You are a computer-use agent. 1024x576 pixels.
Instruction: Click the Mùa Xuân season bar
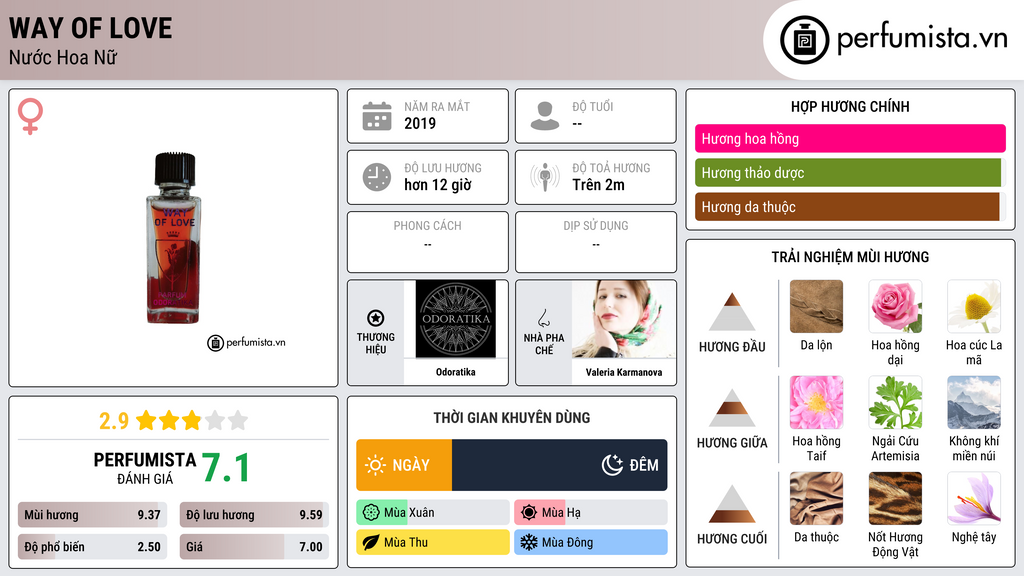[x=433, y=513]
